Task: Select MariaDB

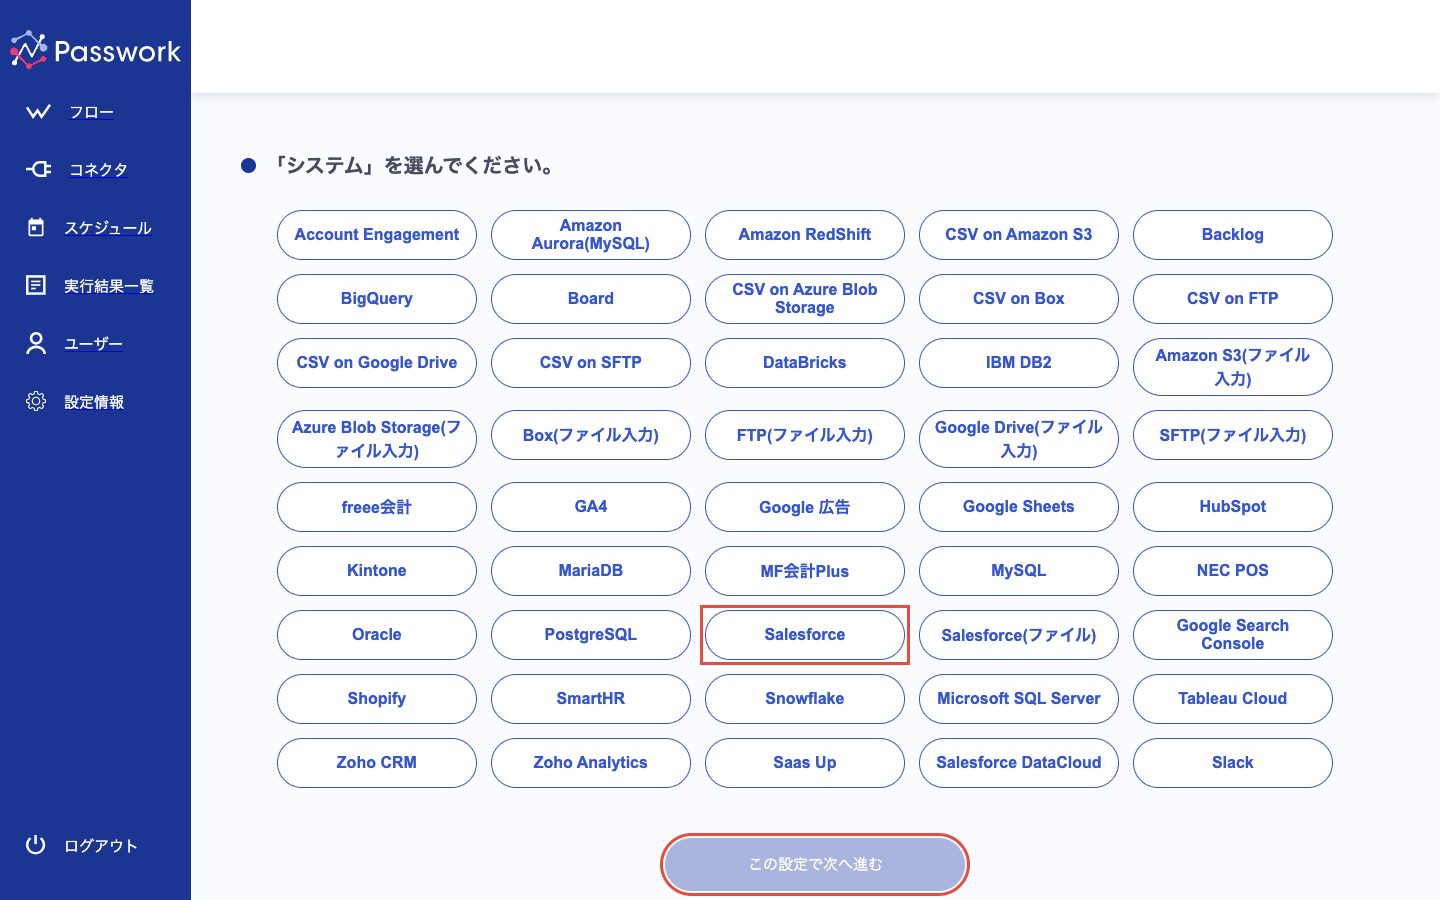Action: pyautogui.click(x=591, y=571)
